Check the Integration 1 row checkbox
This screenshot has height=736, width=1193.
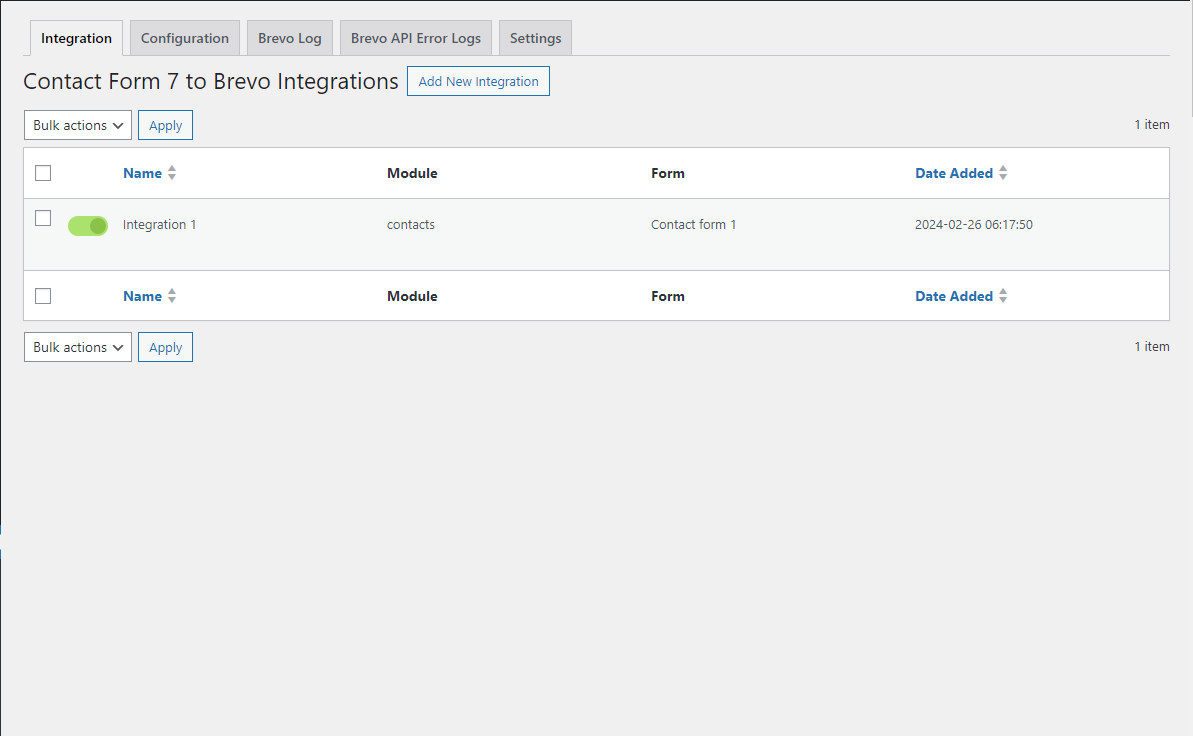coord(43,218)
